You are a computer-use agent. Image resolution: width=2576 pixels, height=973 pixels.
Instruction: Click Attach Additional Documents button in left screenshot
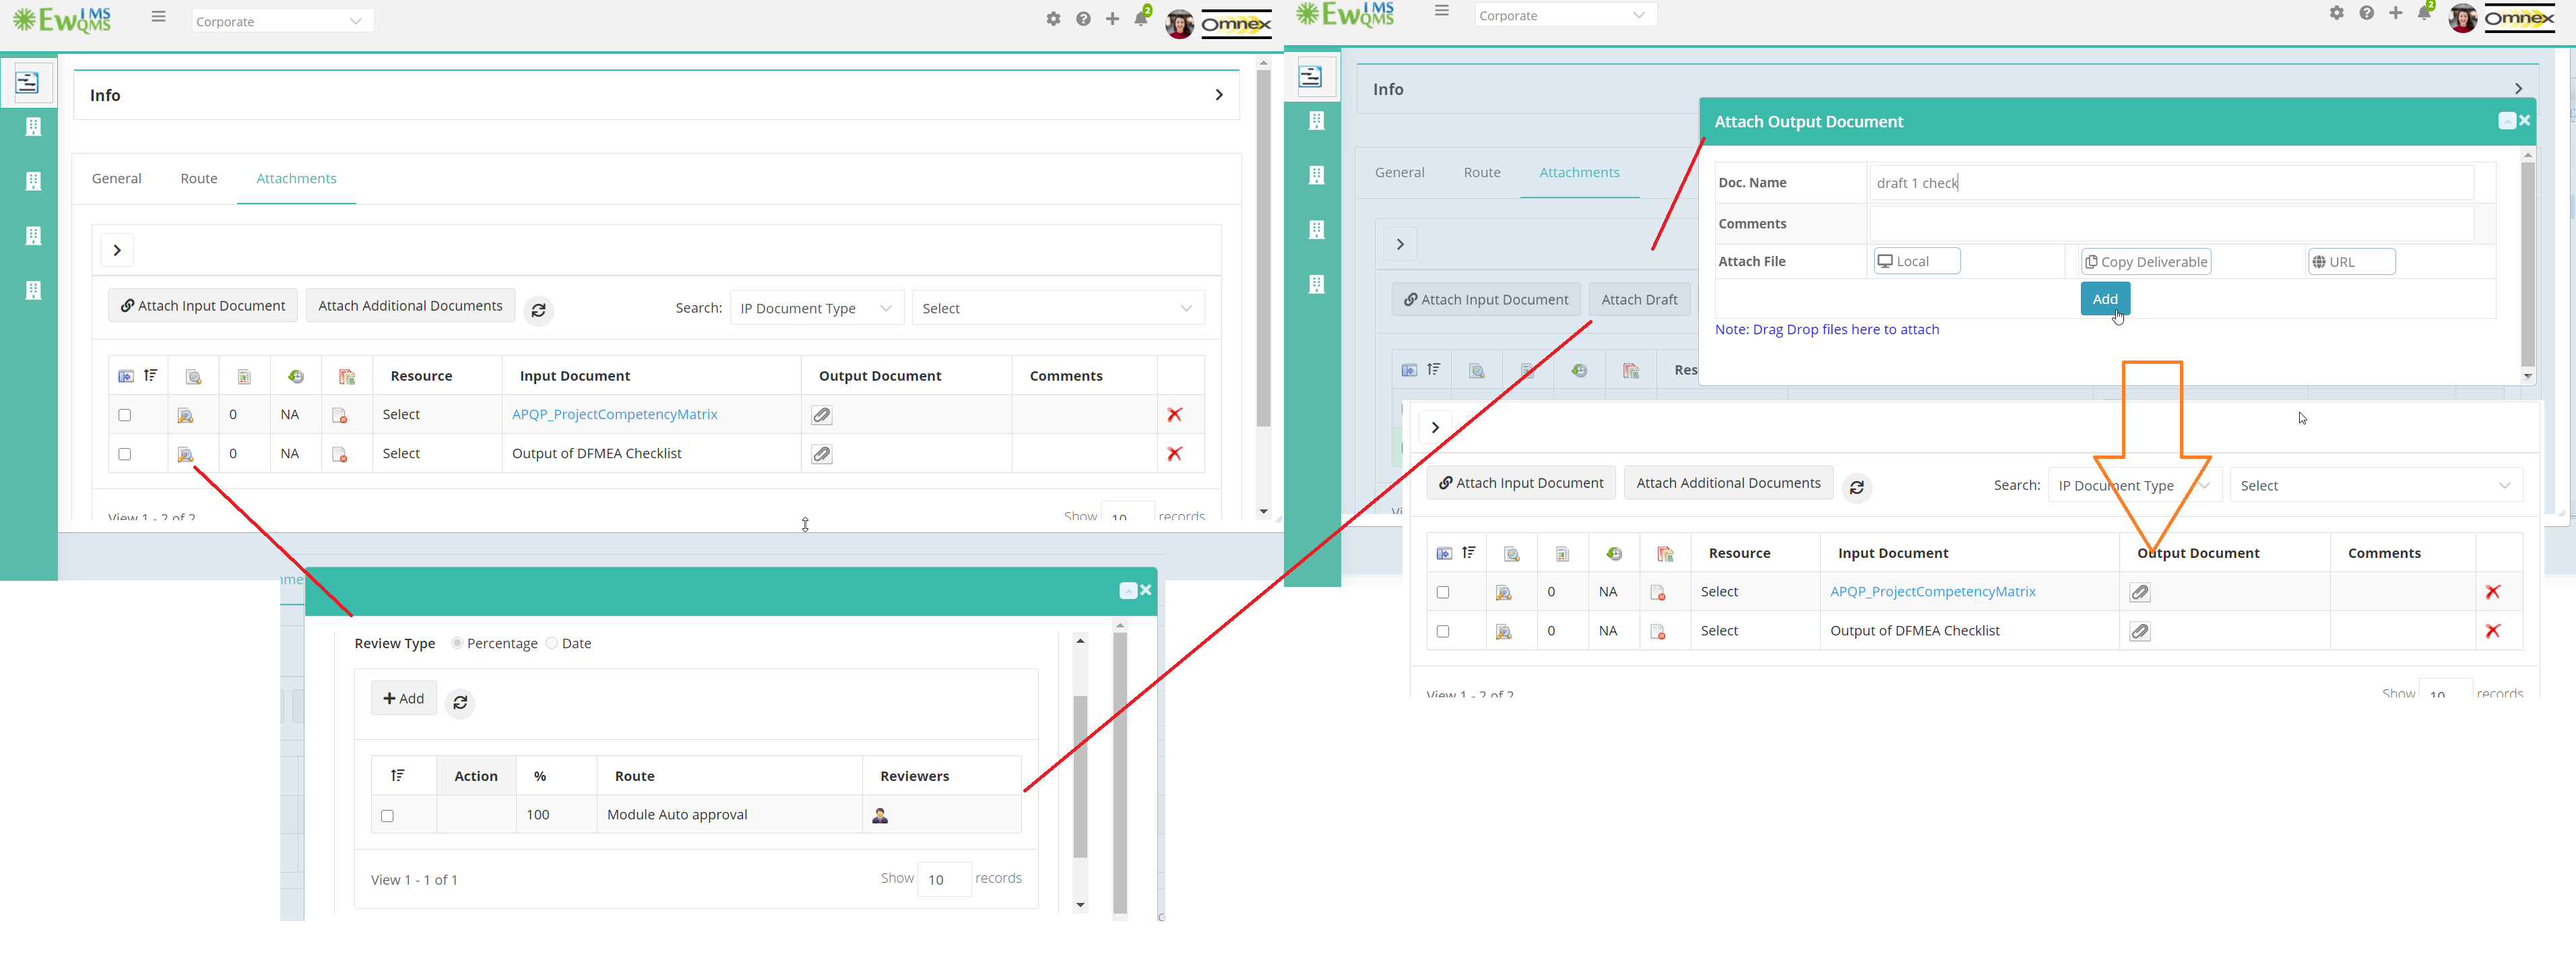click(x=410, y=305)
